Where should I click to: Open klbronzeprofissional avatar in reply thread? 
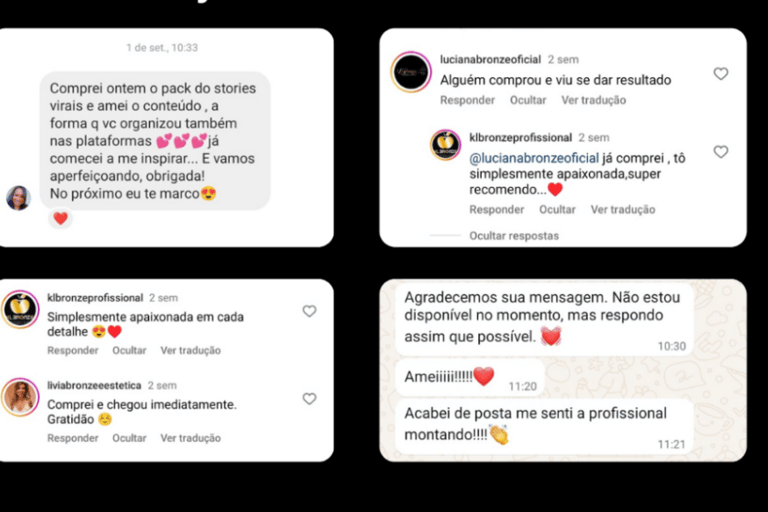pyautogui.click(x=445, y=145)
